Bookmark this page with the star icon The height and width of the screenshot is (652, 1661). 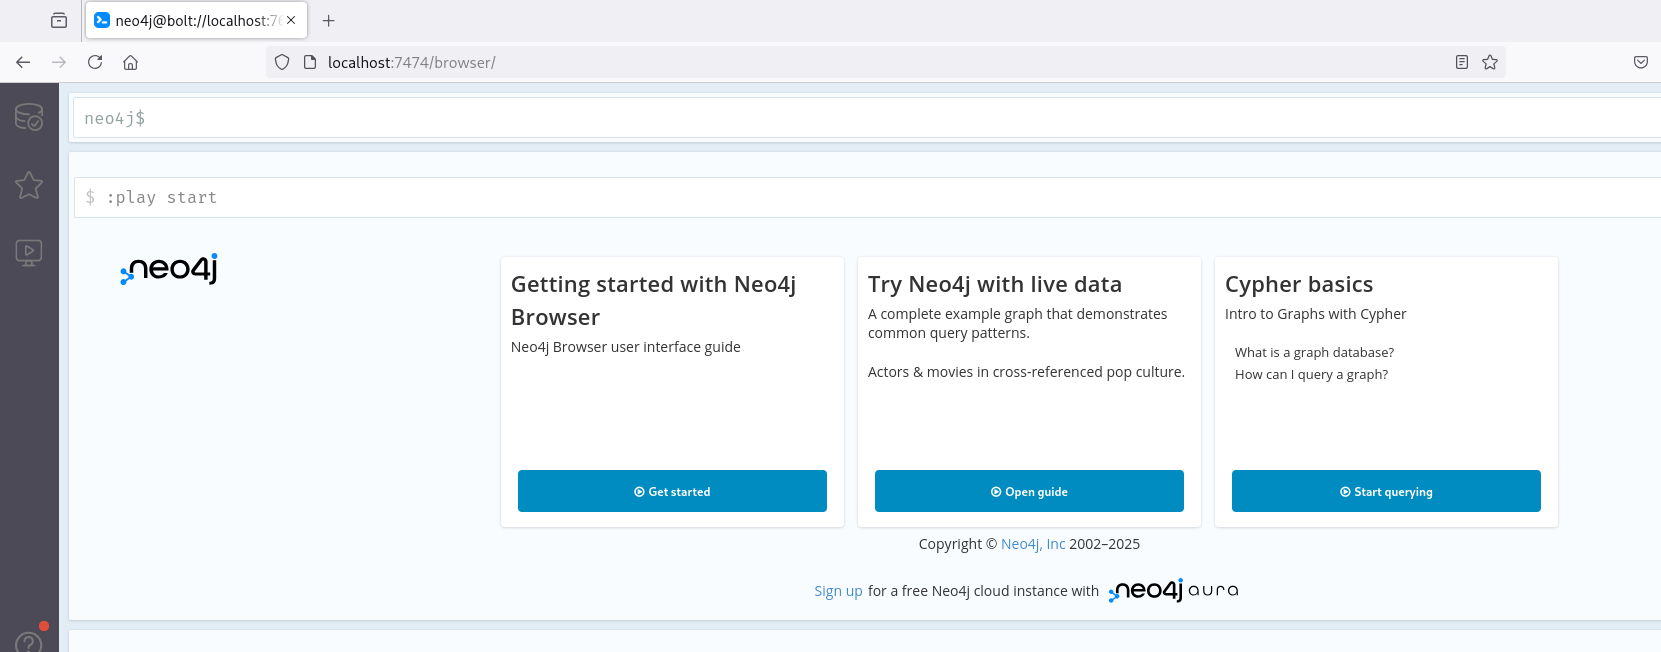point(1490,62)
